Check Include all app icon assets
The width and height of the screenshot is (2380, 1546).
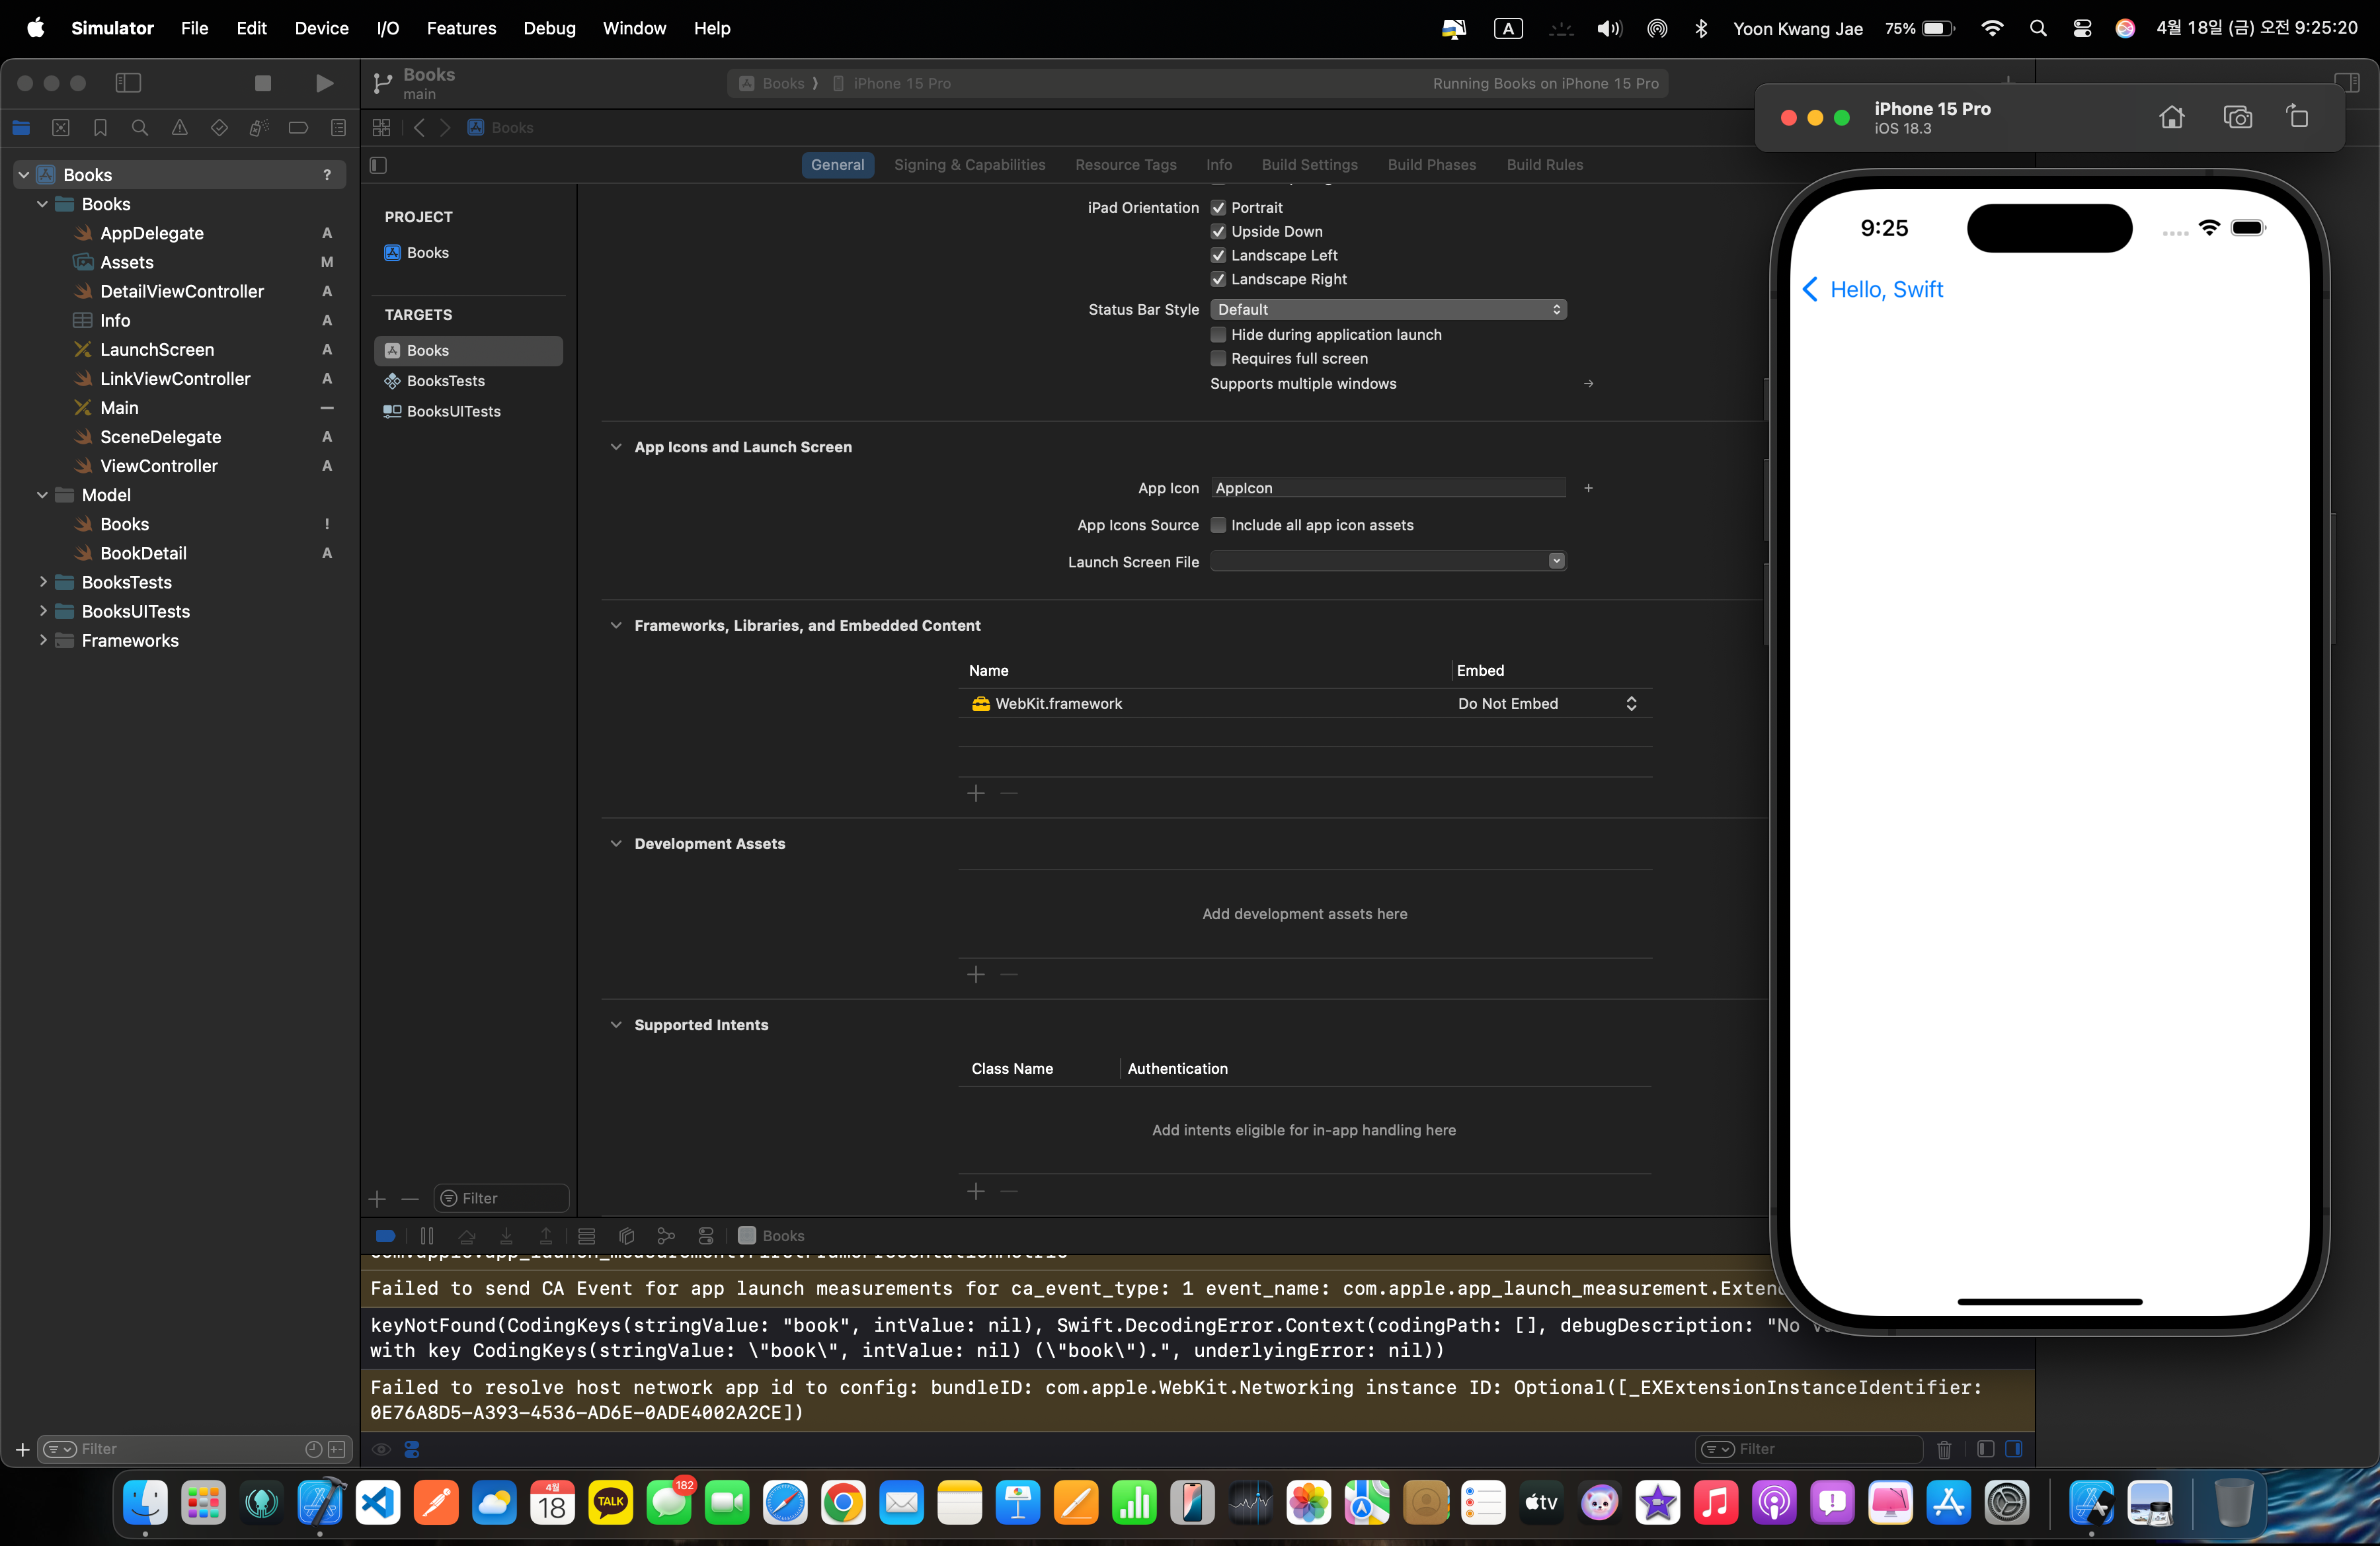(1218, 525)
